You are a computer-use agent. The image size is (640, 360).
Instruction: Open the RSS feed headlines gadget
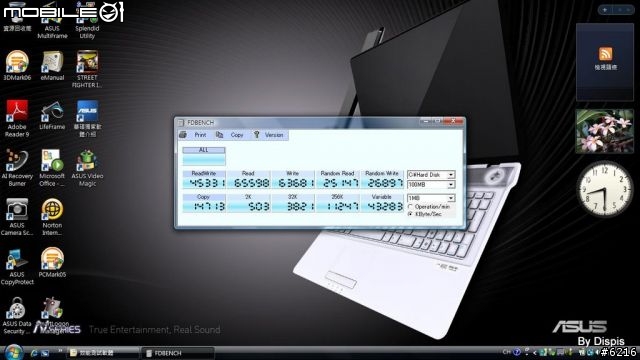605,62
